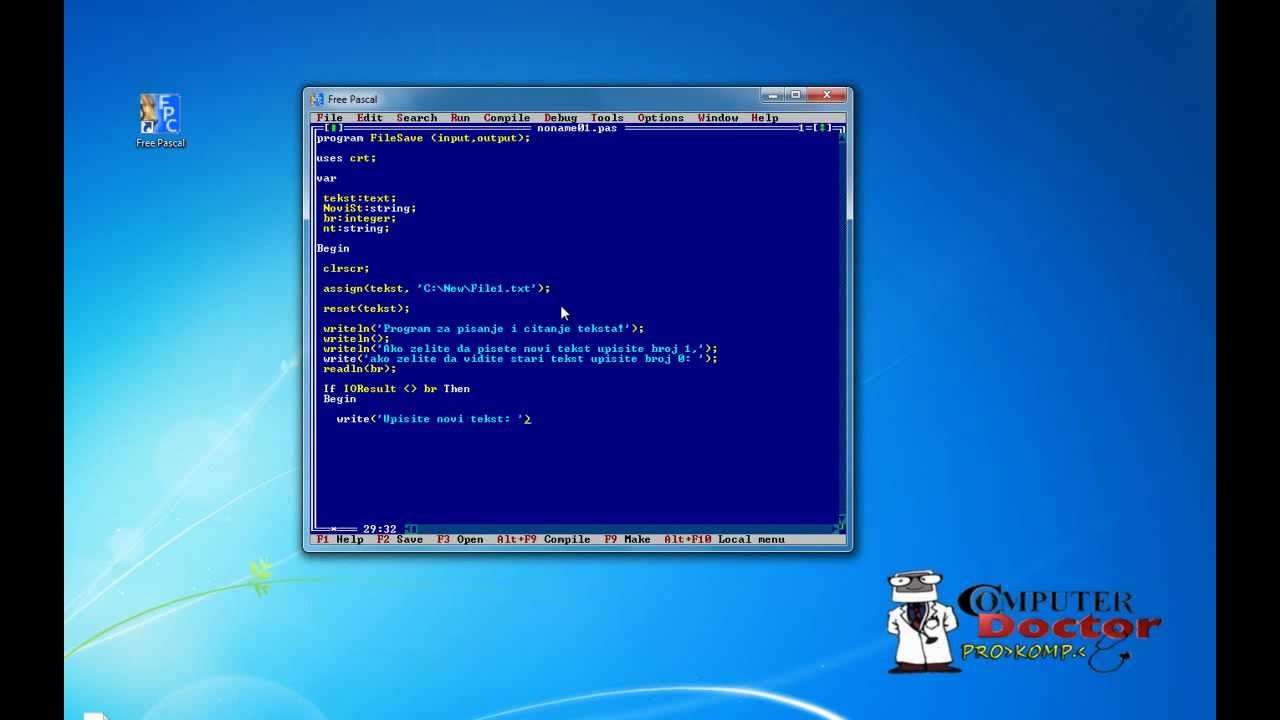
Task: Click F9 Make in the status bar
Action: (x=627, y=539)
